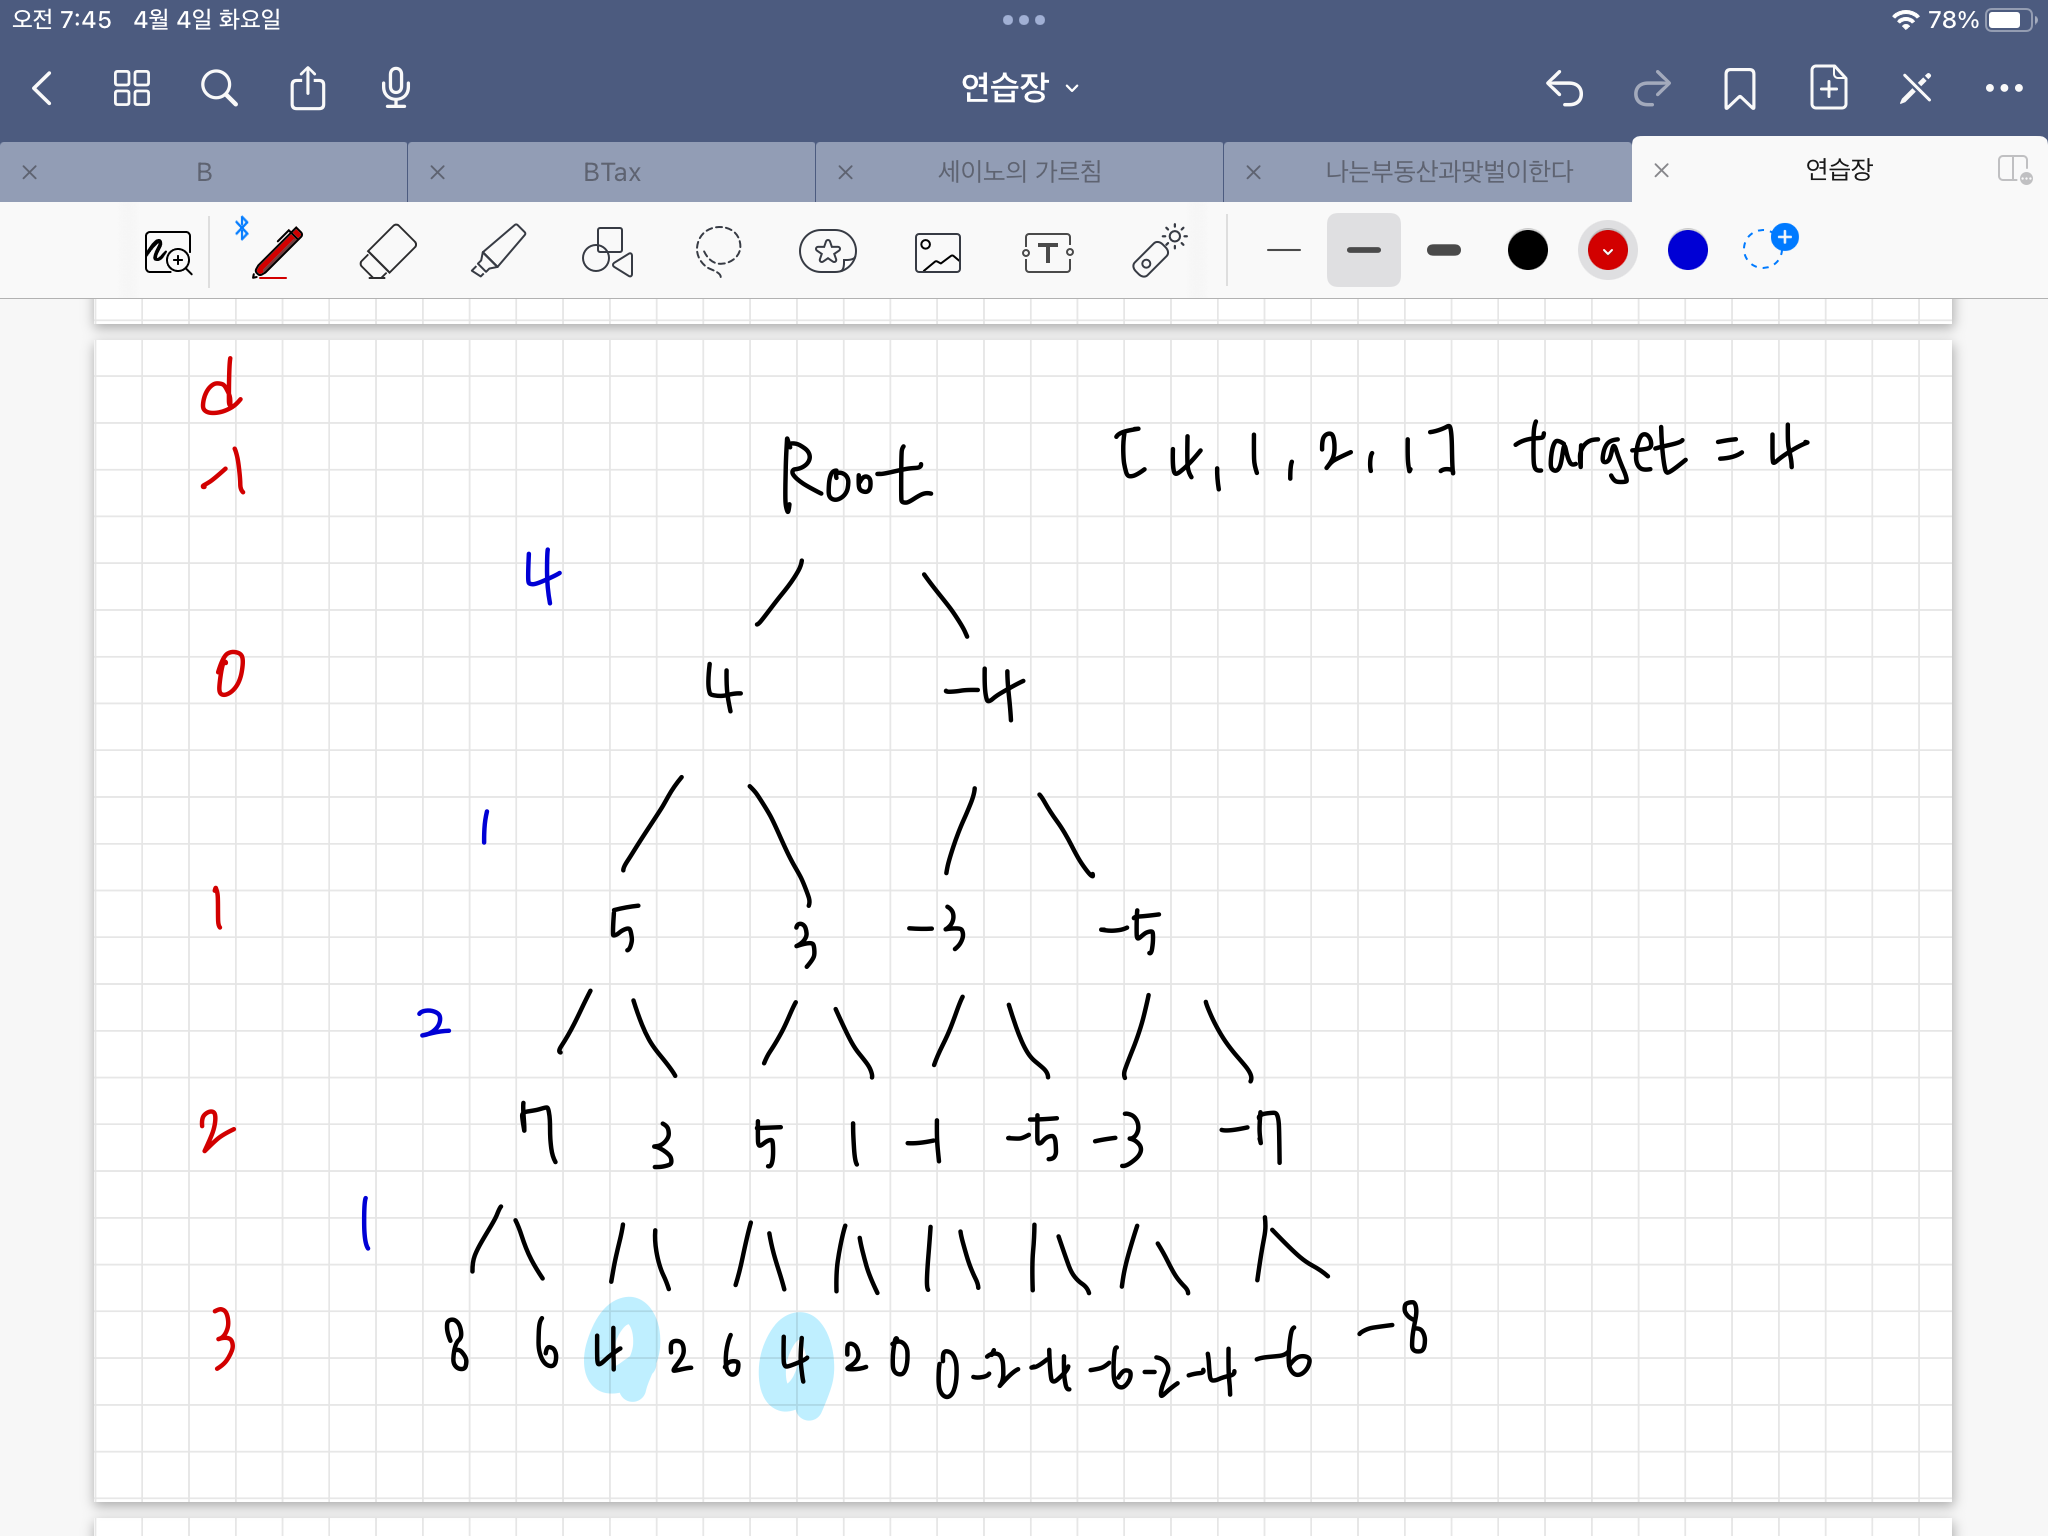Screen dimensions: 2048x1536
Task: Choose the blue pen color
Action: pos(1687,250)
